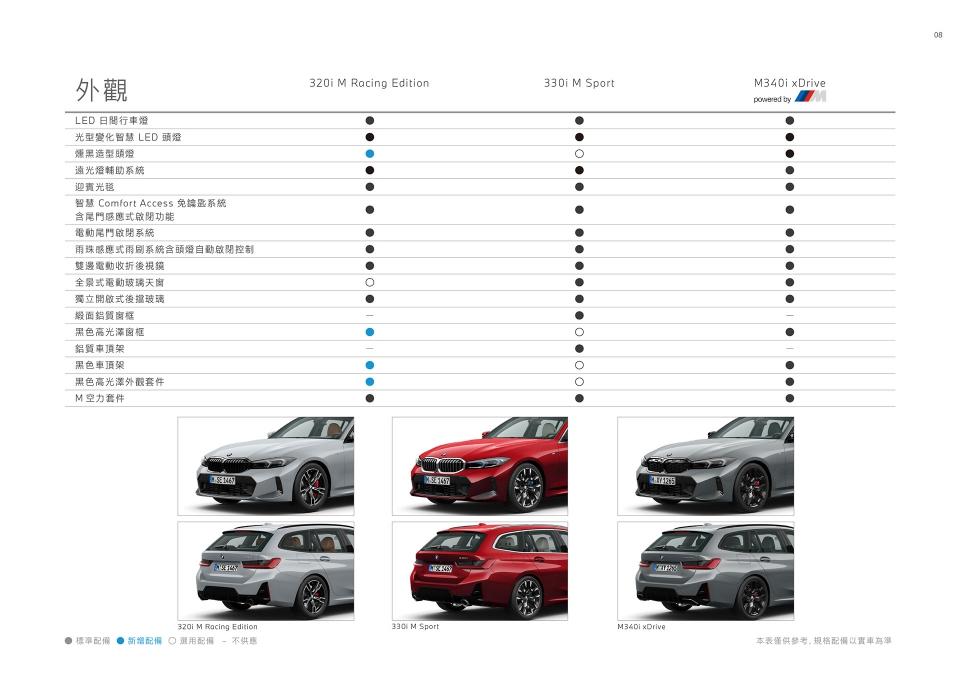The image size is (960, 679).
Task: Open the red 330i touring rear image
Action: [479, 570]
